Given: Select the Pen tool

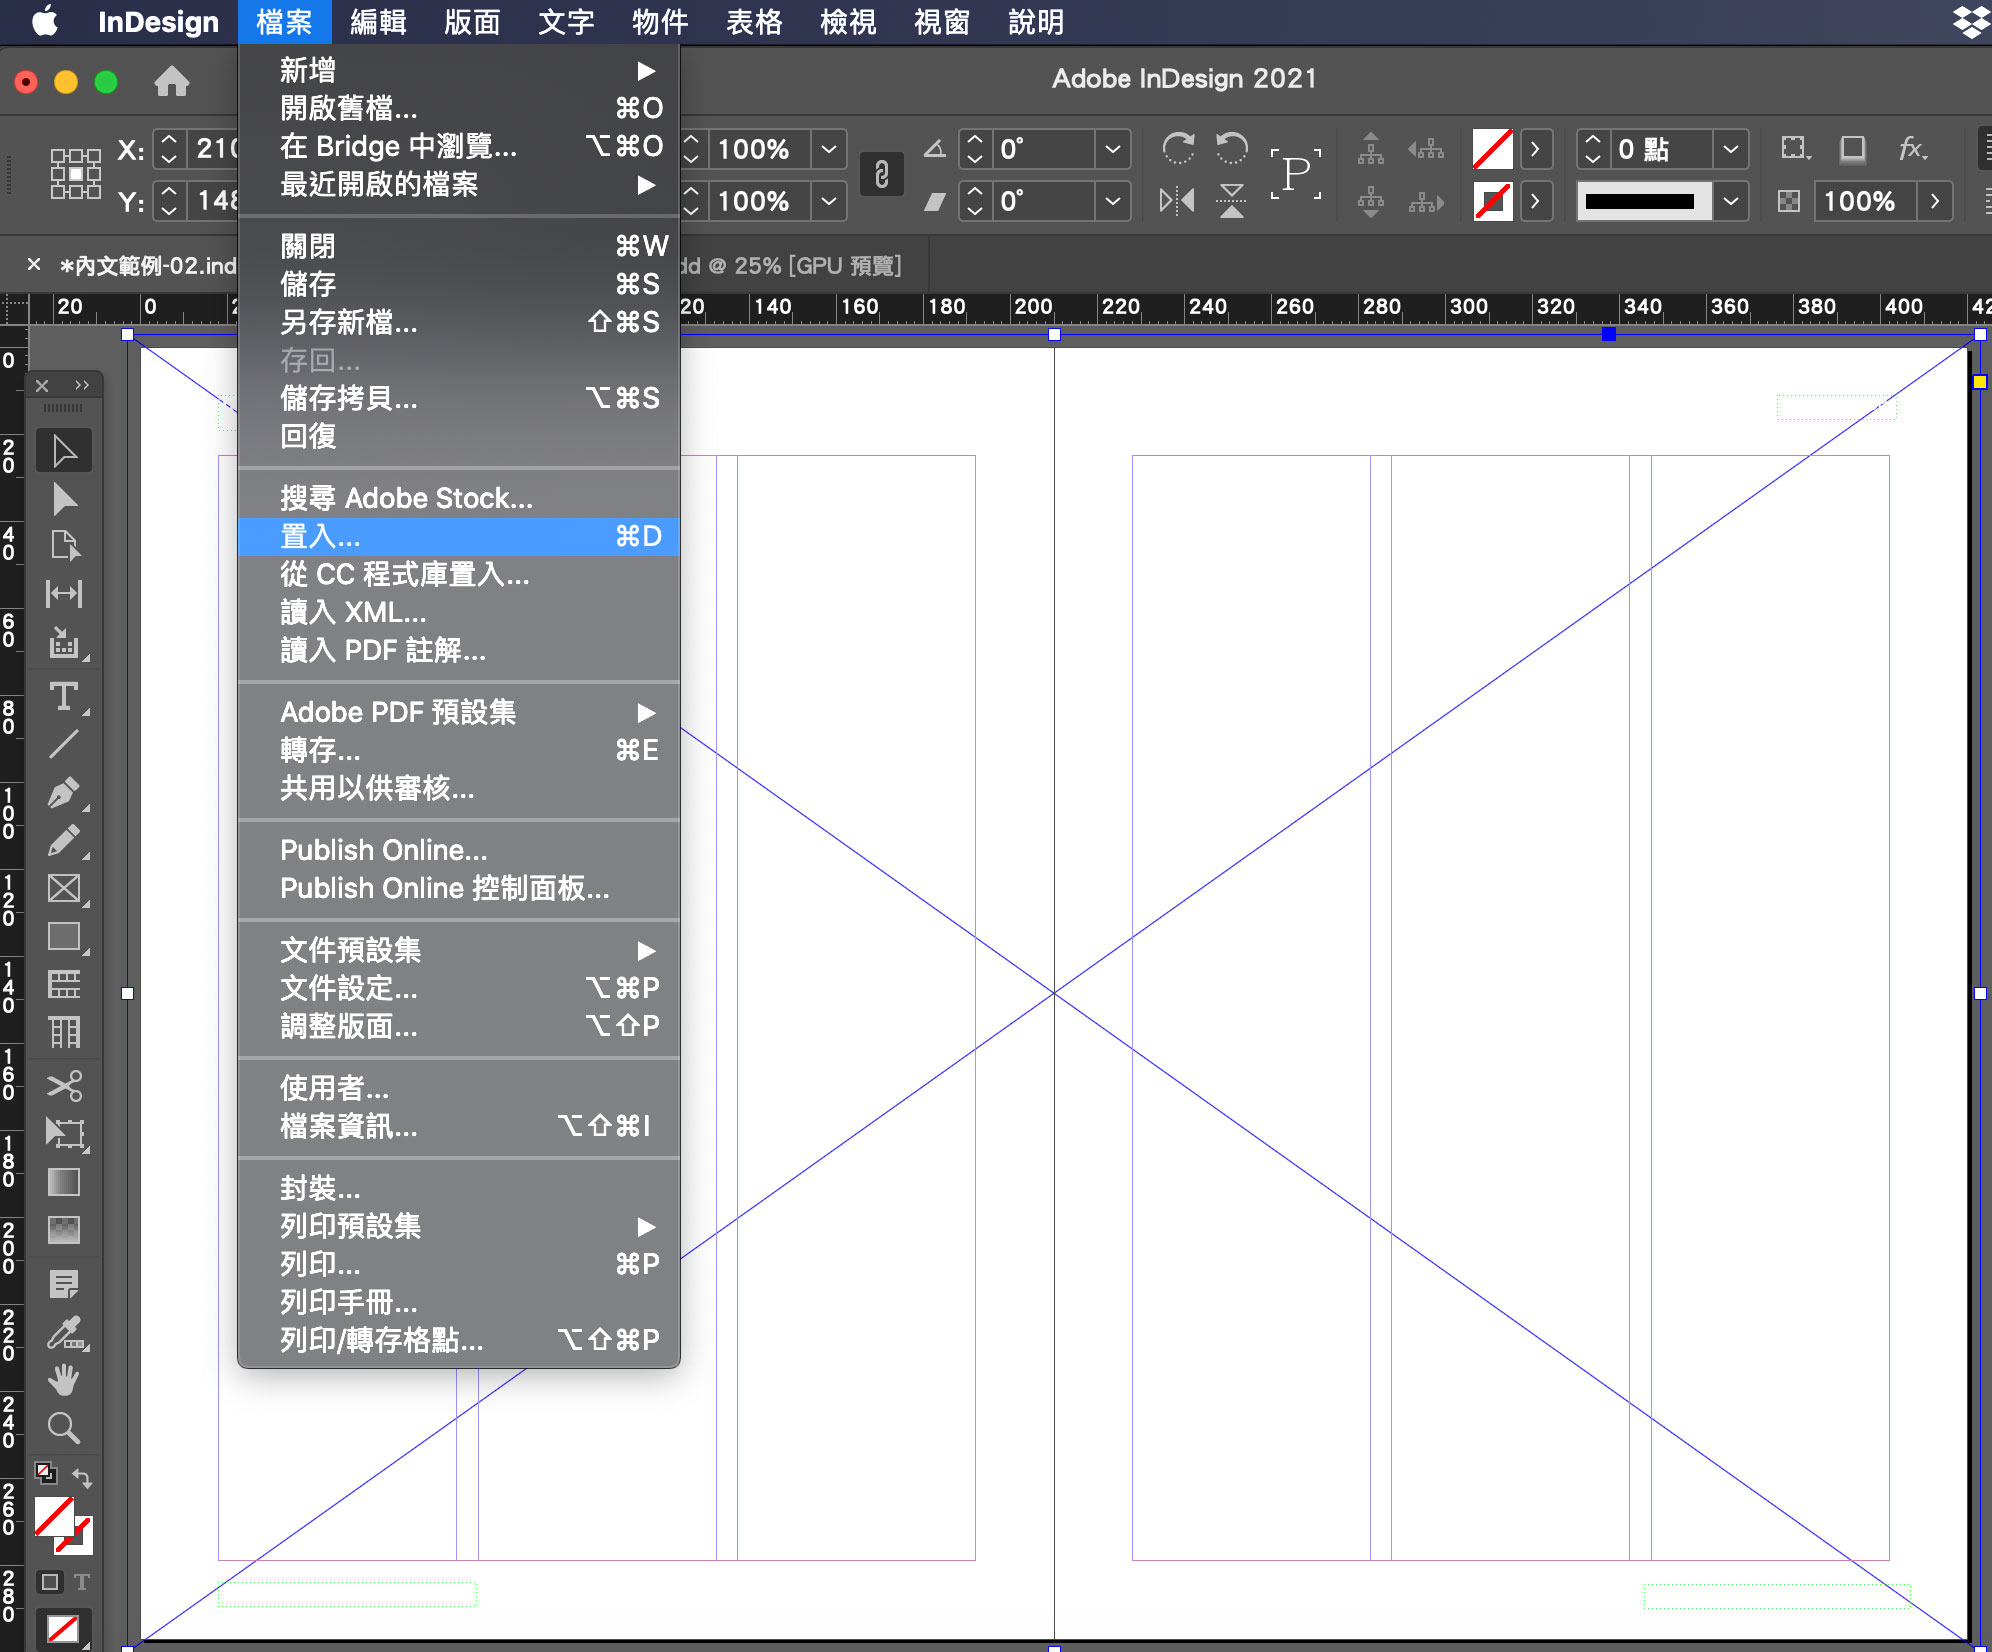Looking at the screenshot, I should tap(64, 794).
